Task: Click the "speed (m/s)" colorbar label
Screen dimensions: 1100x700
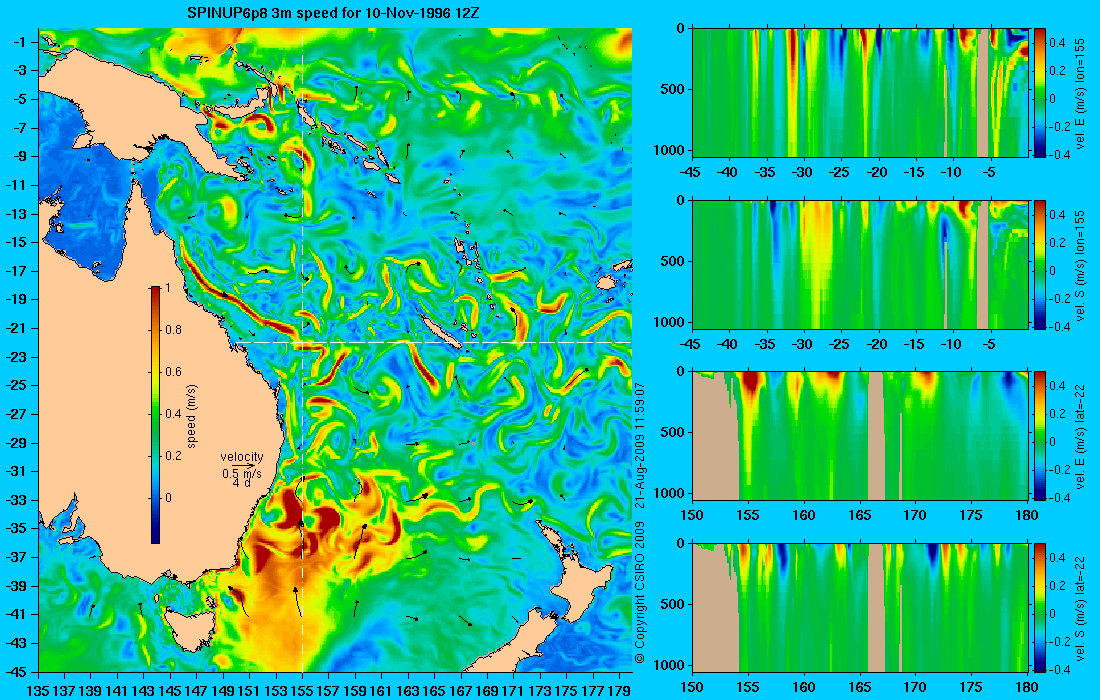Action: pos(192,415)
